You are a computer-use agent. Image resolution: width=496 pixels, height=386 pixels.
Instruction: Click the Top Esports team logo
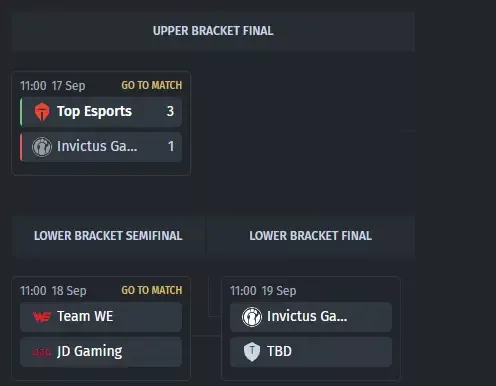tap(42, 112)
